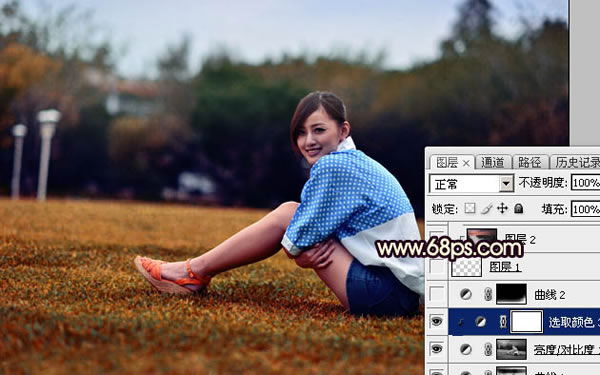Click the mask link icon on 曲线 2
600x375 pixels.
pyautogui.click(x=488, y=294)
